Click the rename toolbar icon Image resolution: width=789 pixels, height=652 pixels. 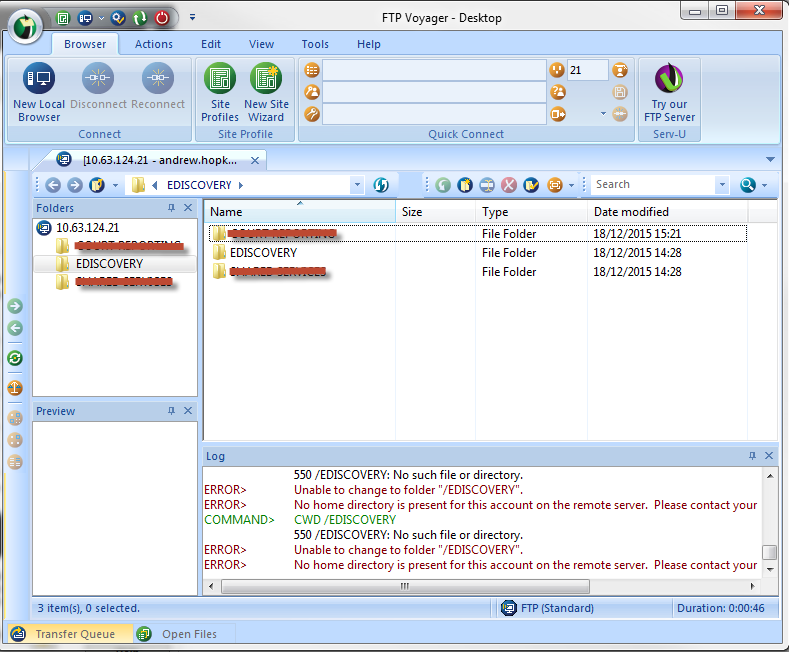tap(487, 185)
